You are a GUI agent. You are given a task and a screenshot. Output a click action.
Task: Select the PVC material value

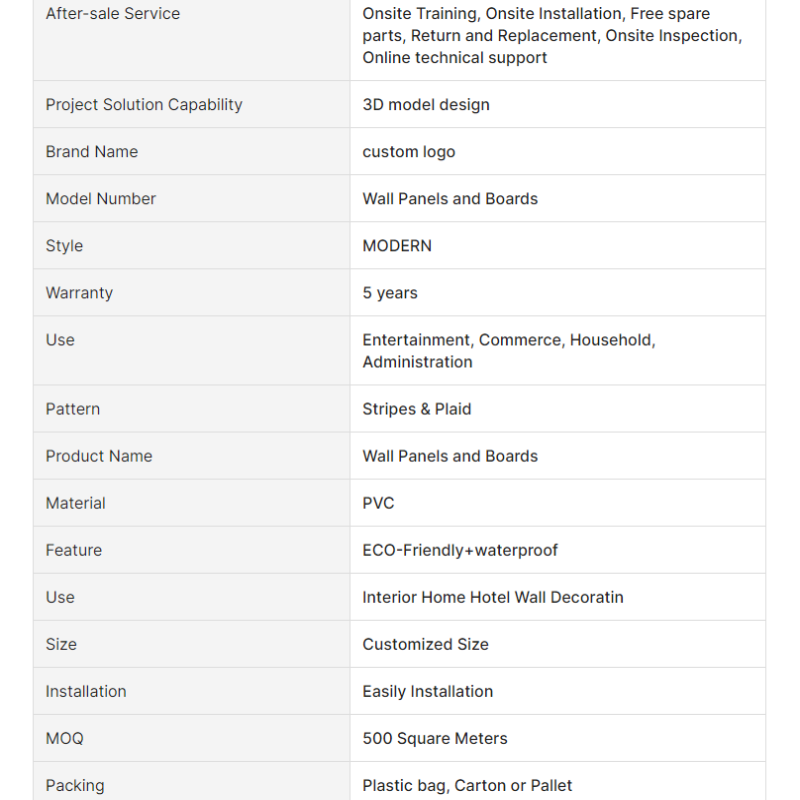click(379, 503)
